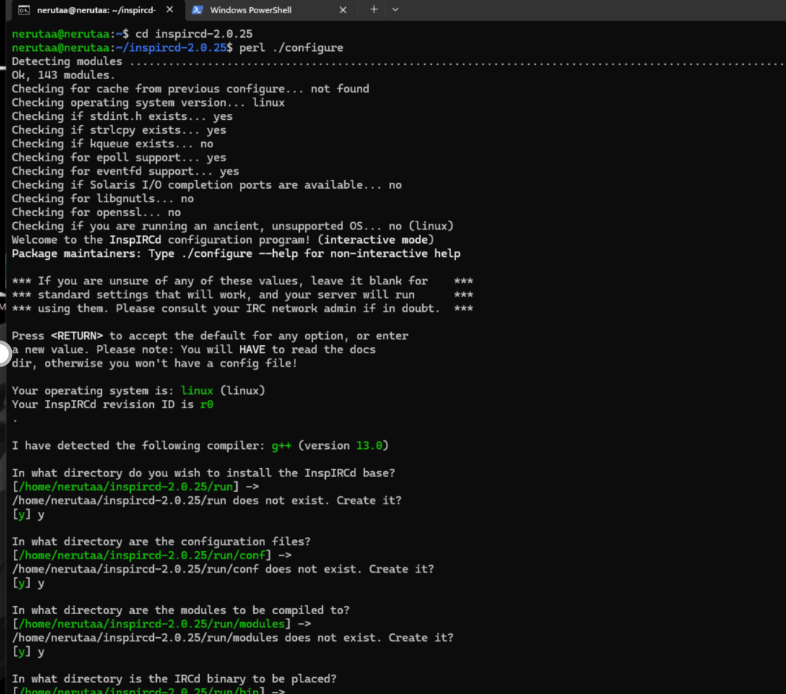Click the PowerShell icon on second tab
This screenshot has height=694, width=786.
[198, 10]
